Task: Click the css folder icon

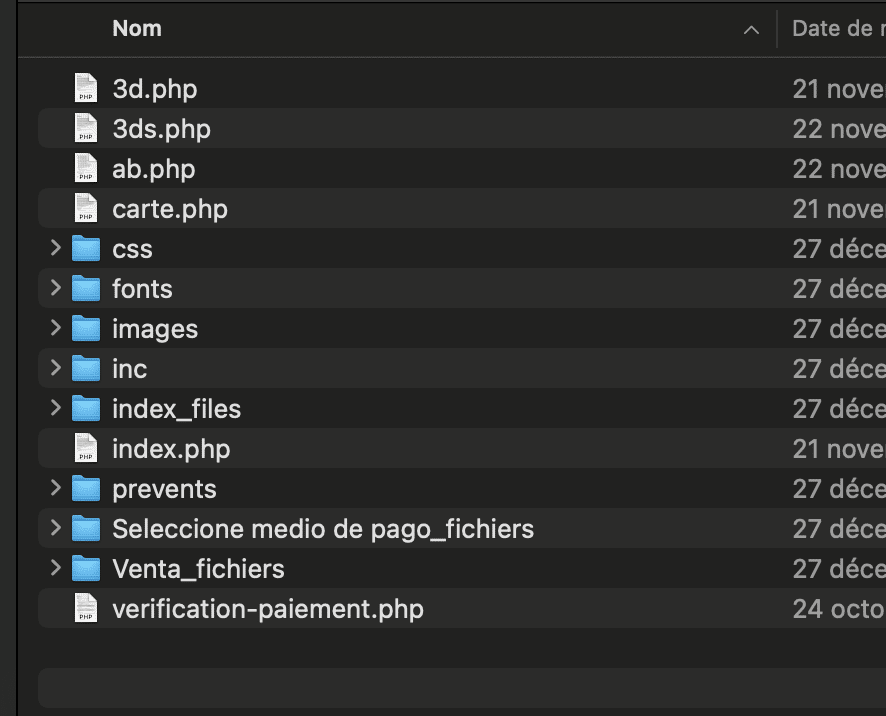Action: (x=87, y=249)
